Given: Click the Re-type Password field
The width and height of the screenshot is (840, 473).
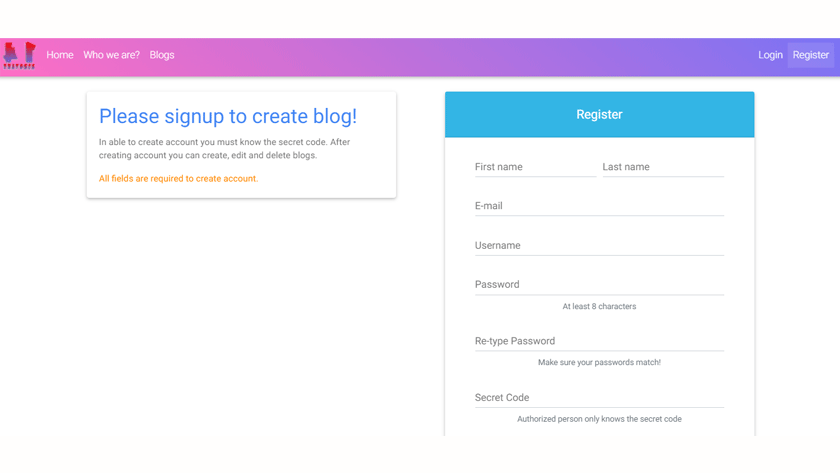Looking at the screenshot, I should point(599,341).
